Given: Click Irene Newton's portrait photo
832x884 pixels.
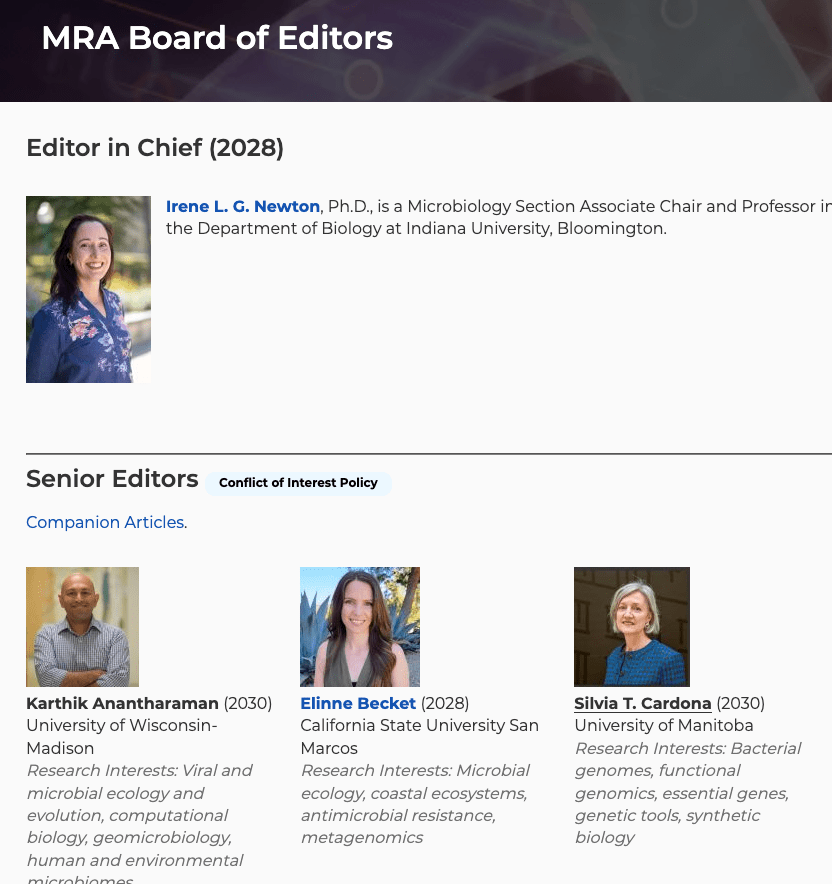Looking at the screenshot, I should pos(88,289).
